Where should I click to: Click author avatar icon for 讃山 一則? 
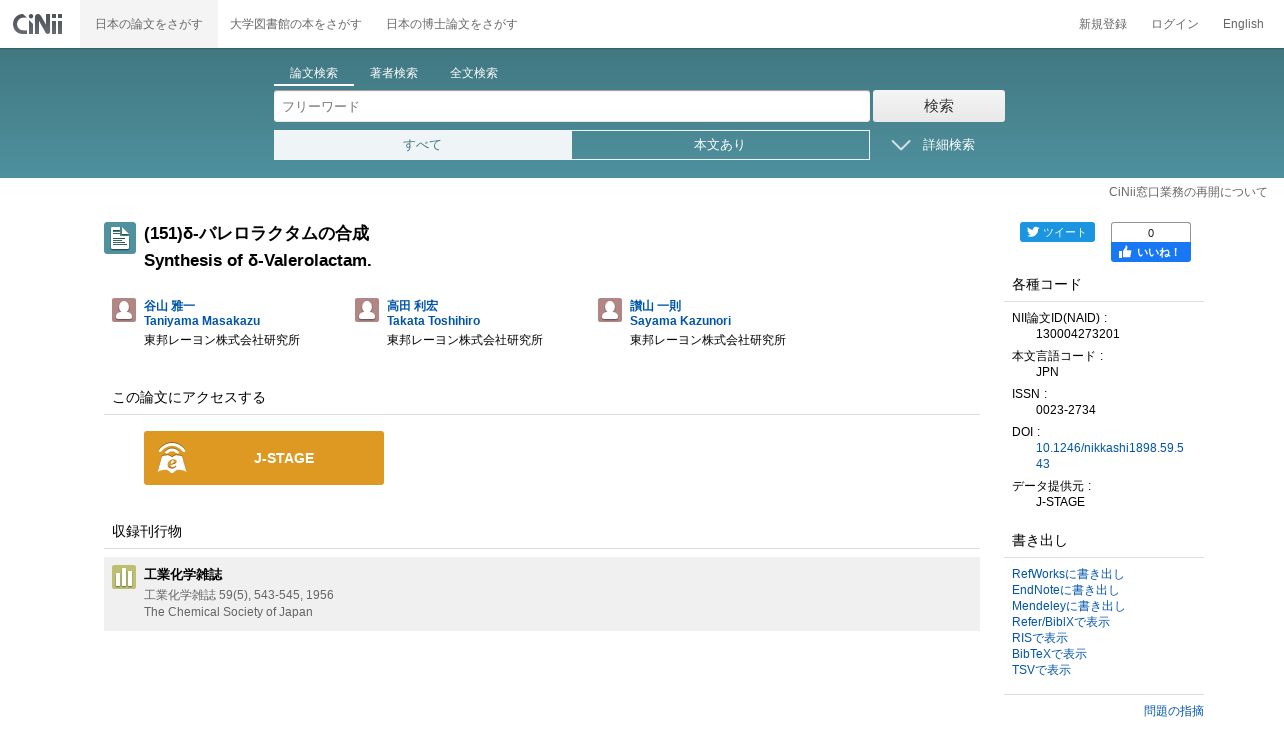coord(610,310)
